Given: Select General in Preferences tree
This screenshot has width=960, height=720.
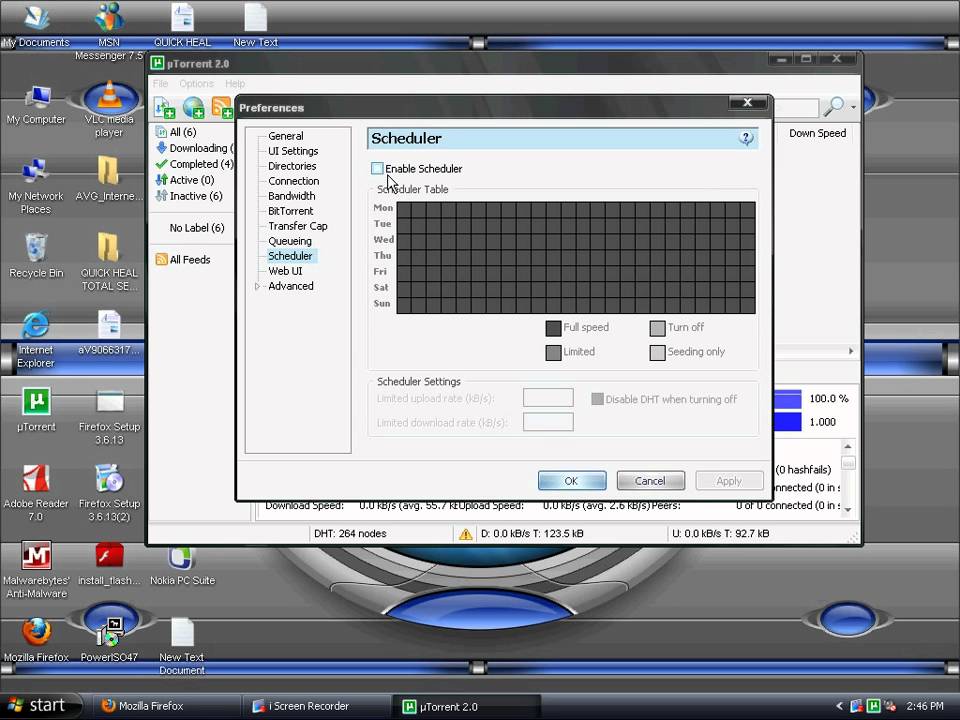Looking at the screenshot, I should pyautogui.click(x=285, y=136).
